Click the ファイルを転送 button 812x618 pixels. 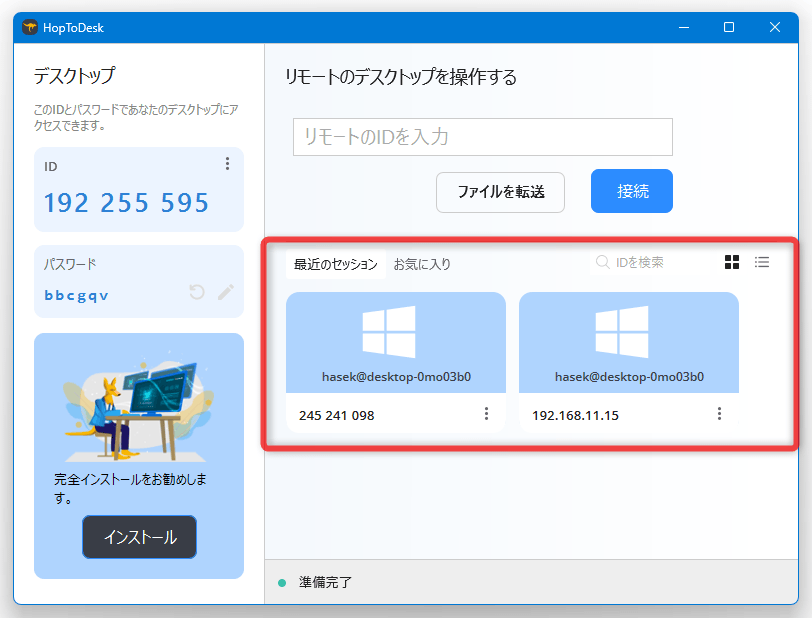(500, 192)
